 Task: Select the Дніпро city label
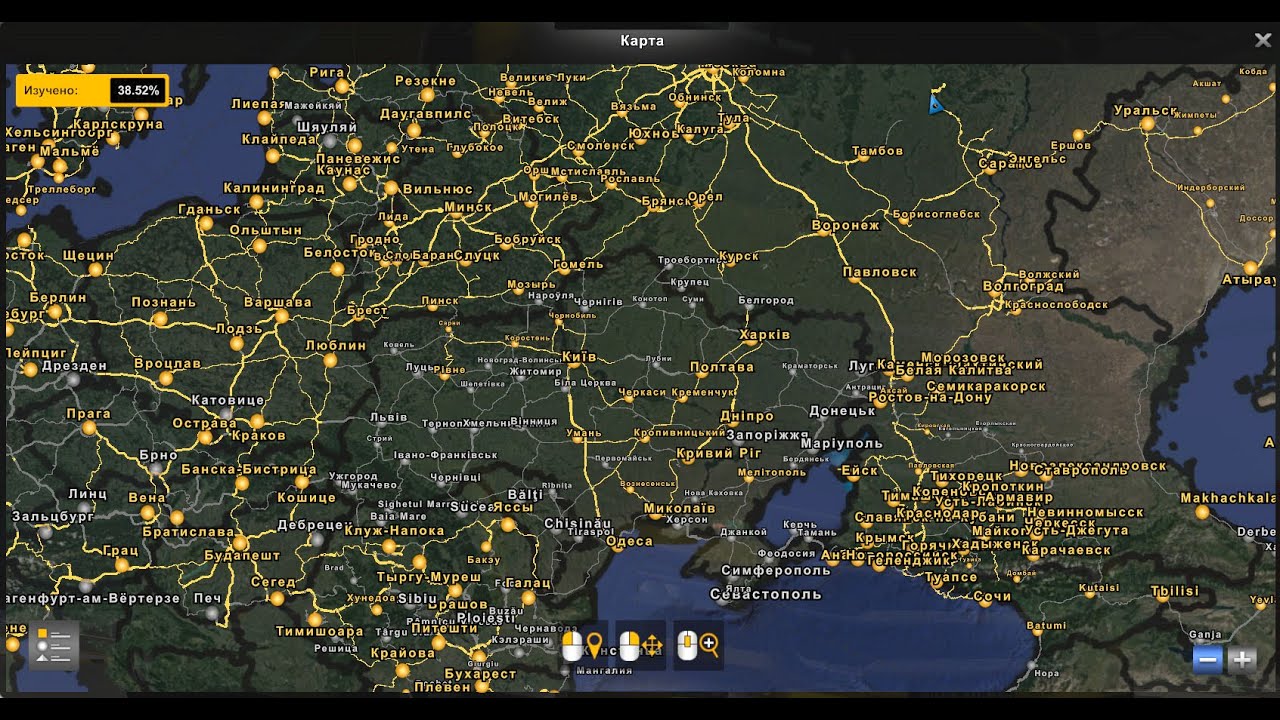(746, 416)
